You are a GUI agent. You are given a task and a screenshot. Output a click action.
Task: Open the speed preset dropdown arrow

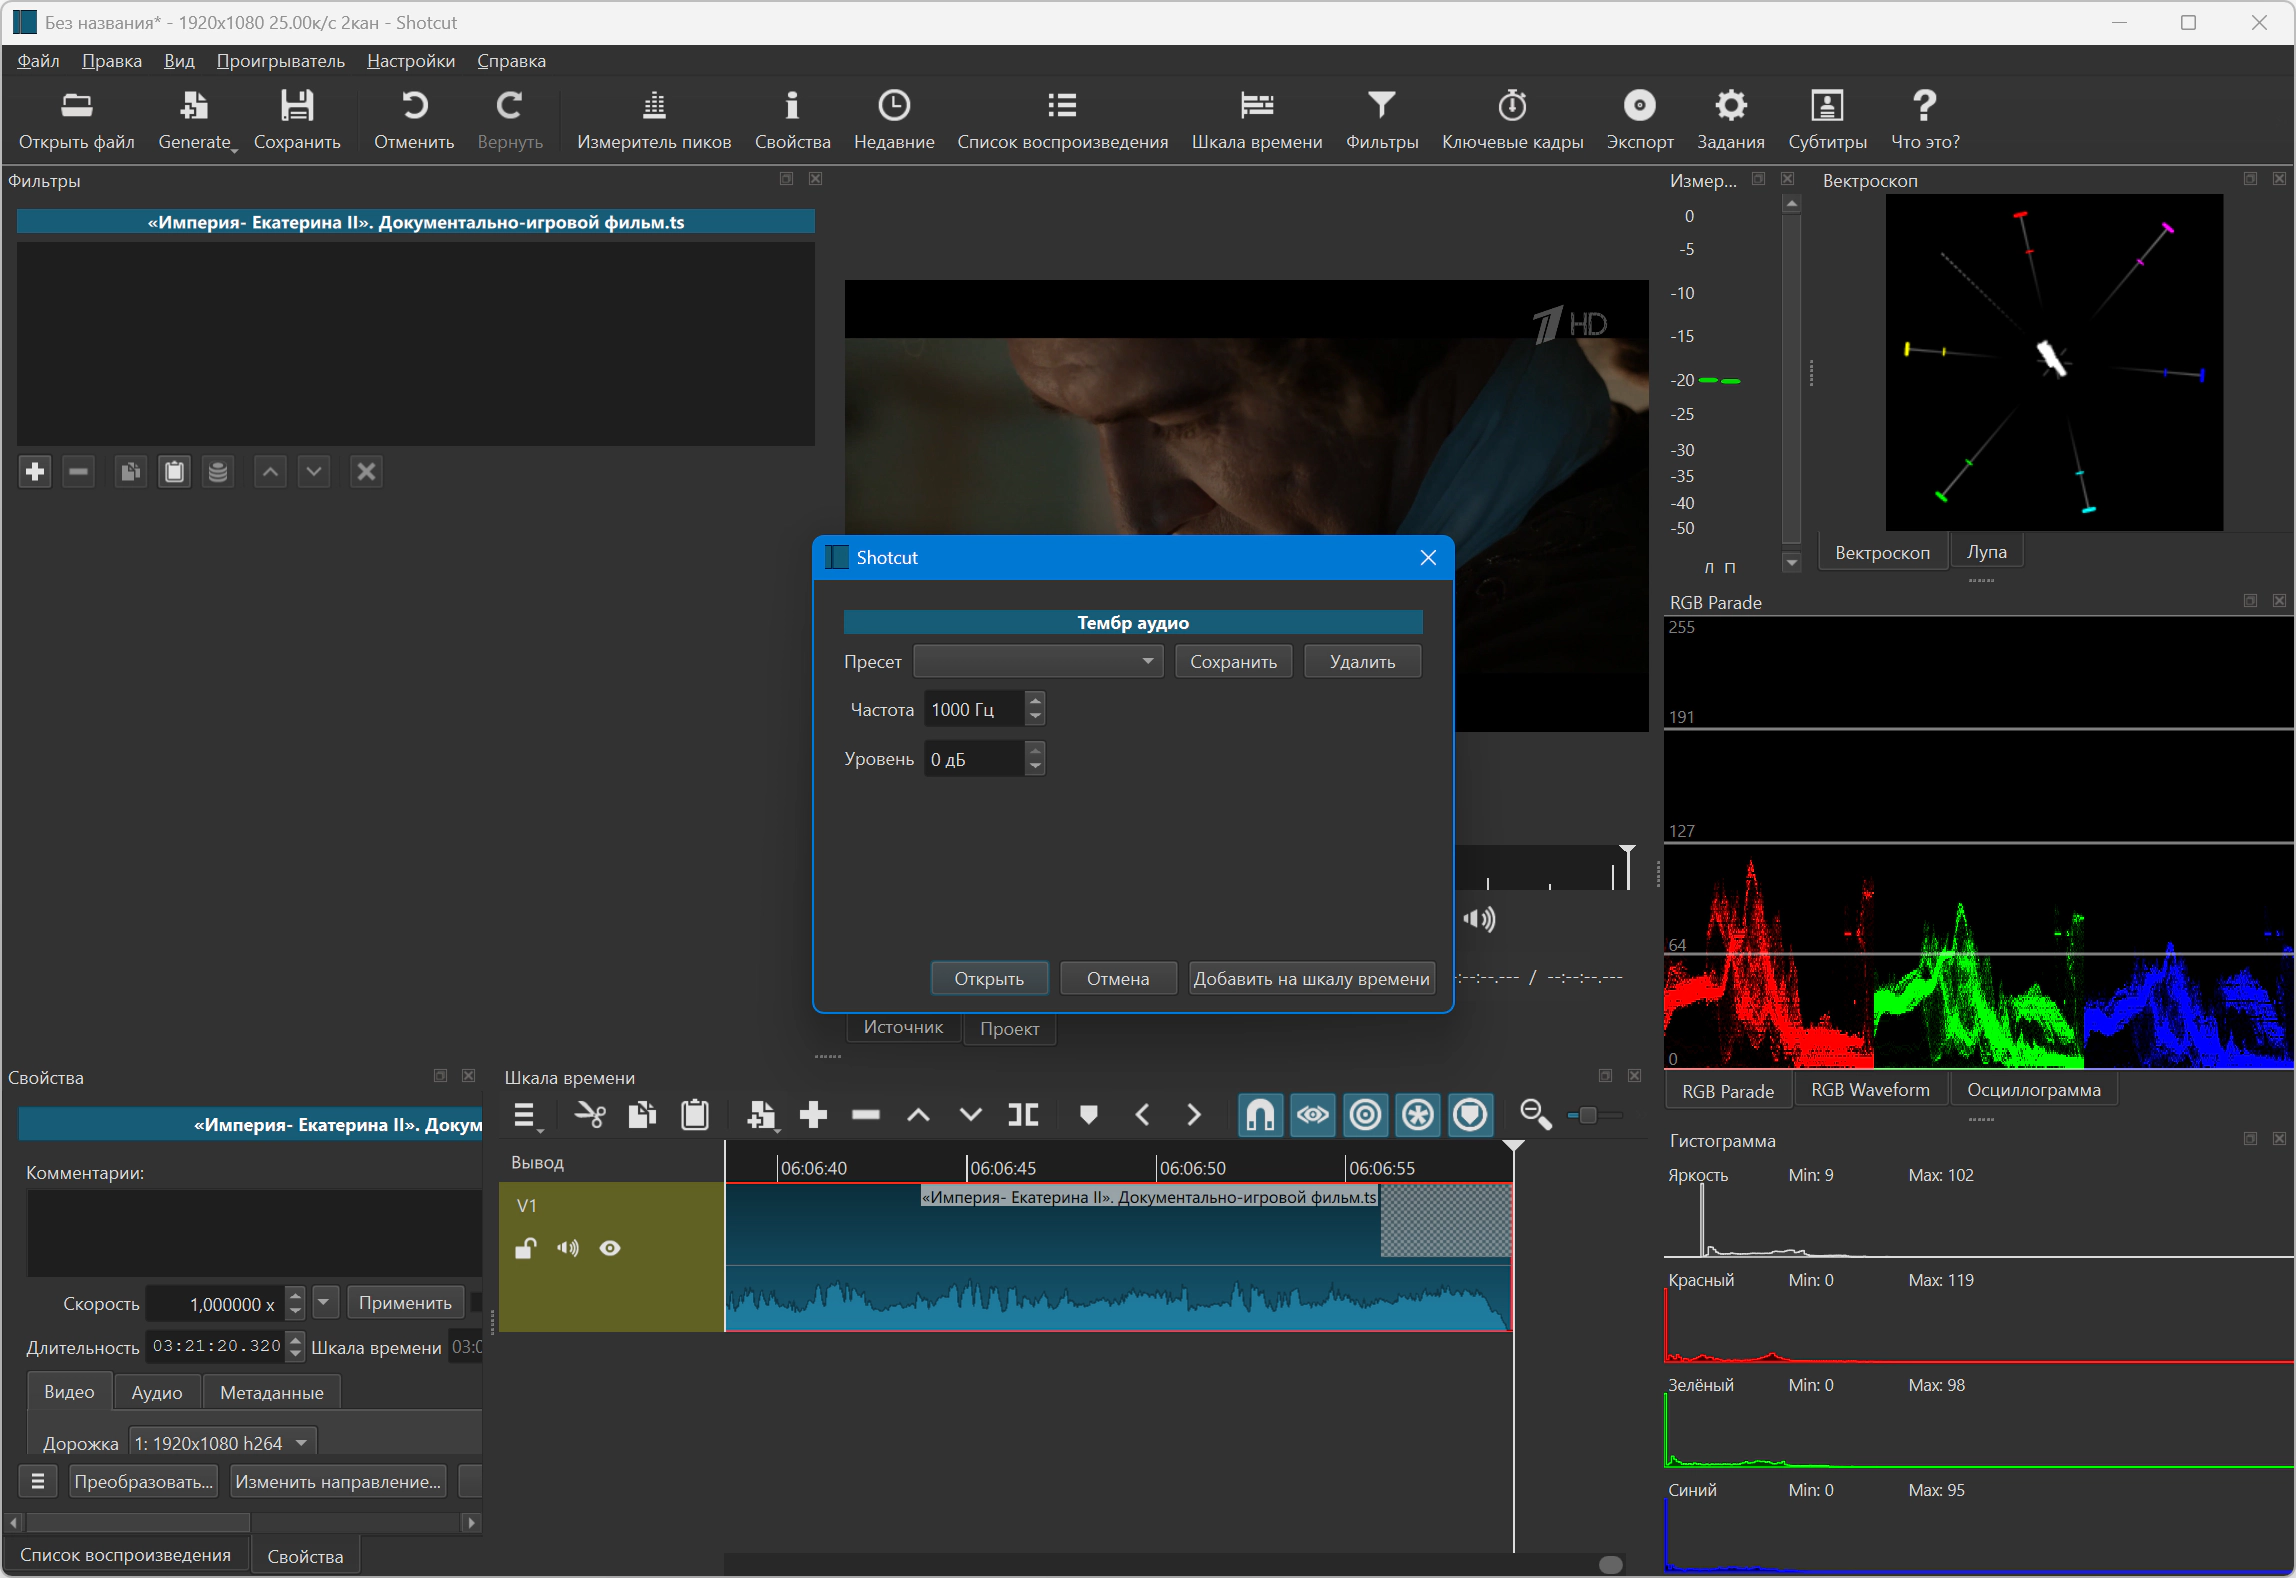click(323, 1302)
